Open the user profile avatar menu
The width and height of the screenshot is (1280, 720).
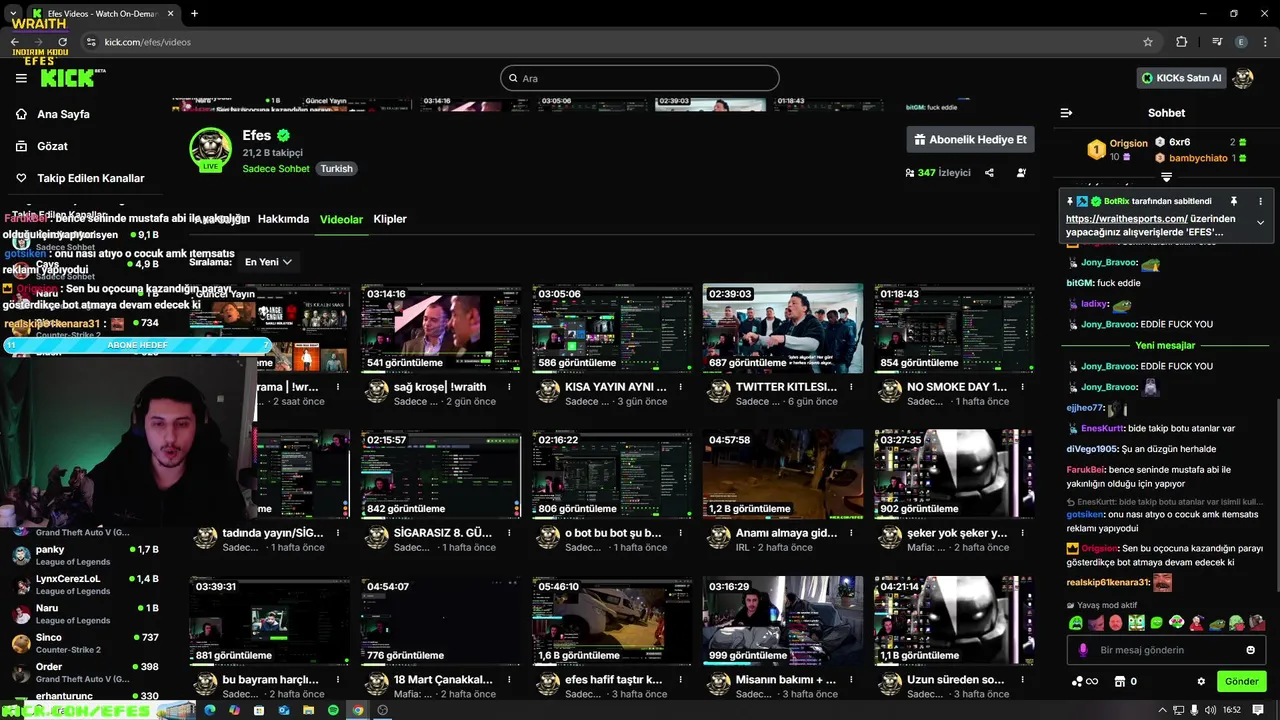[x=1243, y=78]
